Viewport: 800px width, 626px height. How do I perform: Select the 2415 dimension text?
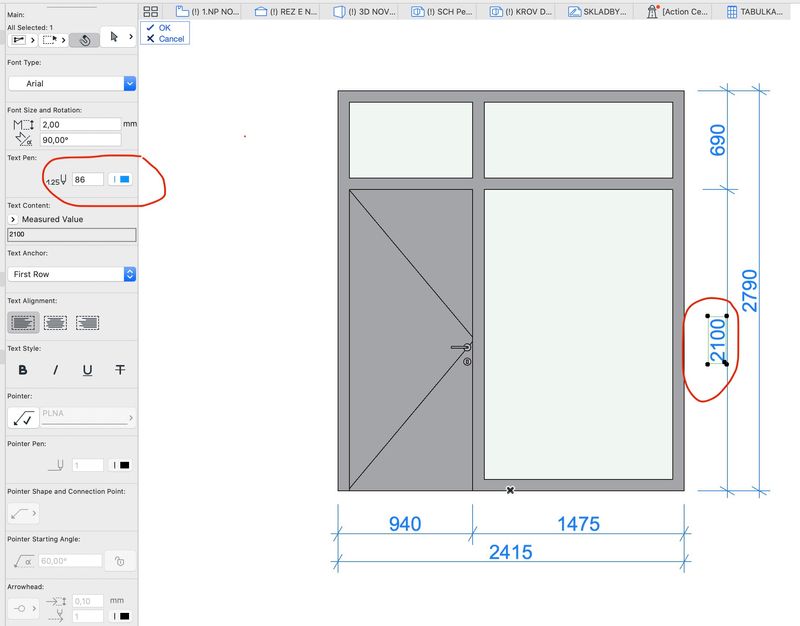click(511, 552)
